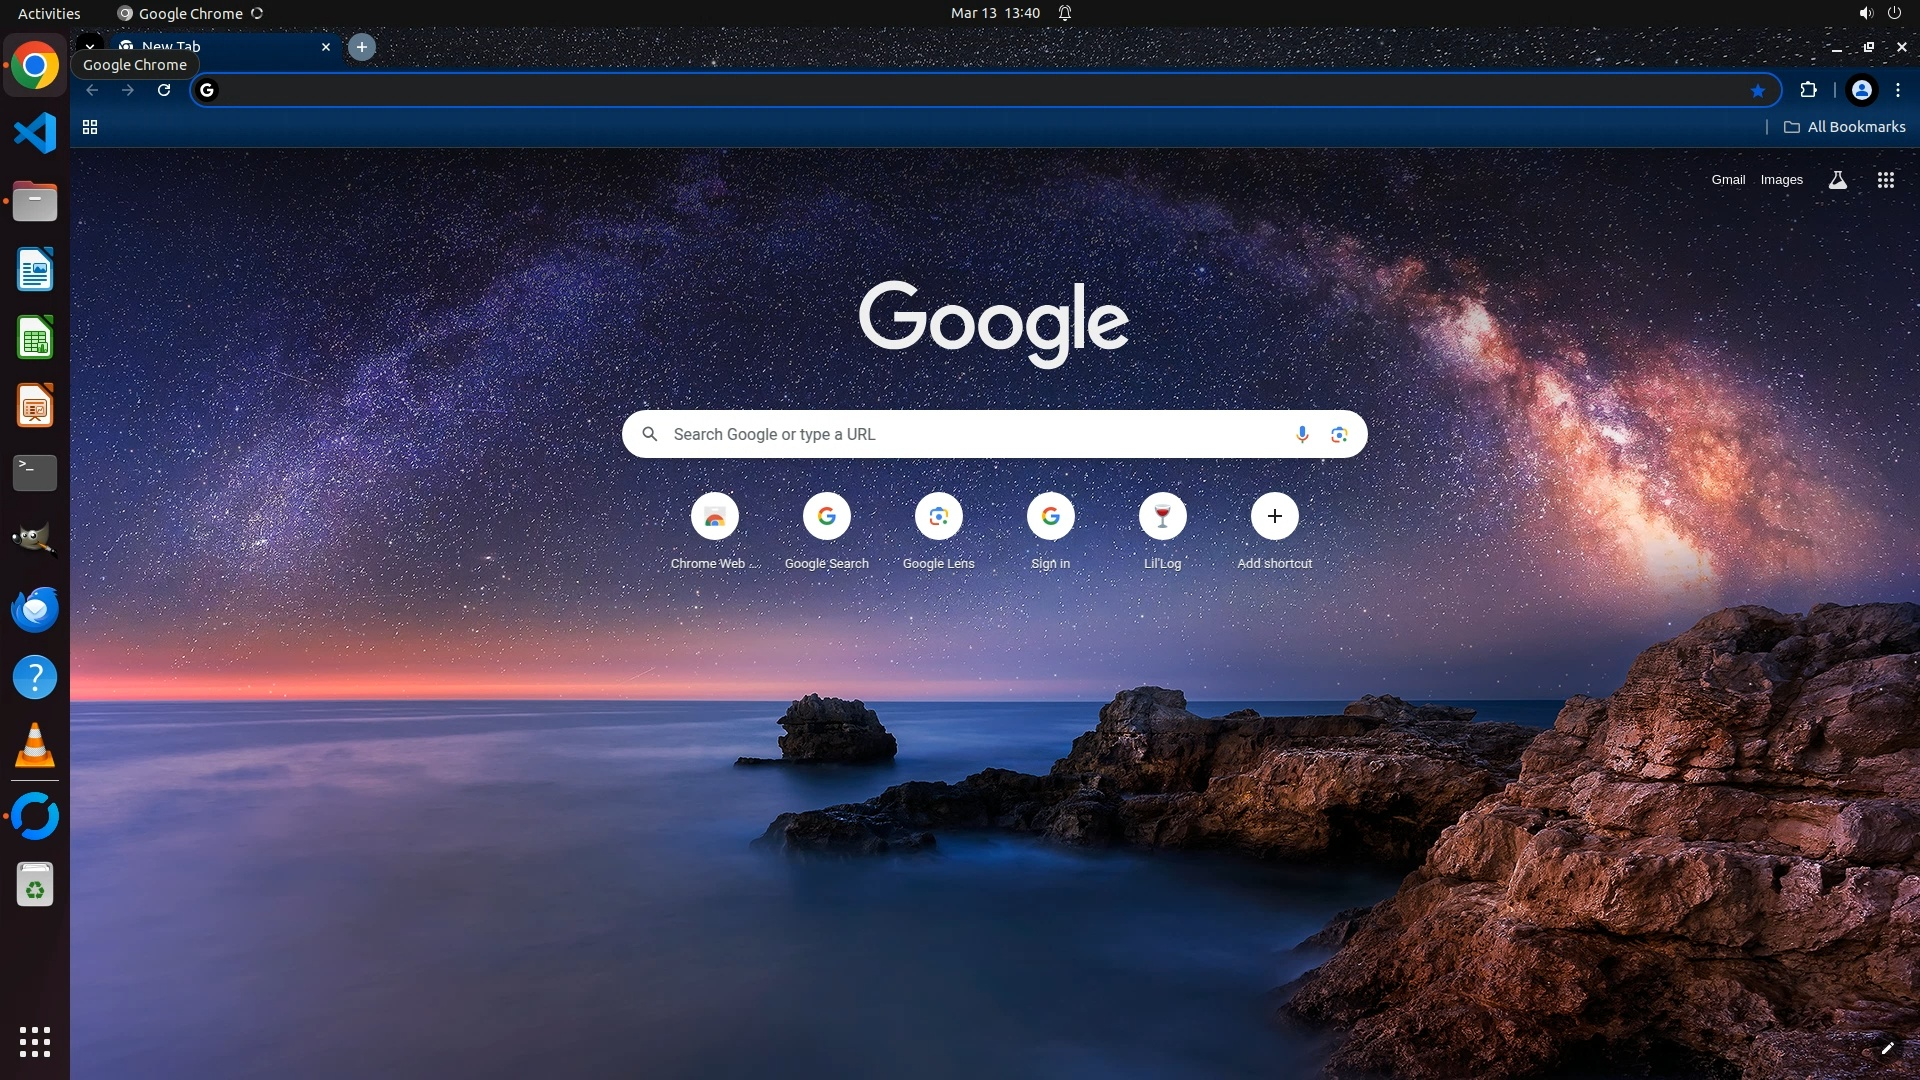The height and width of the screenshot is (1080, 1920).
Task: Toggle bookmark star for this page
Action: 1757,91
